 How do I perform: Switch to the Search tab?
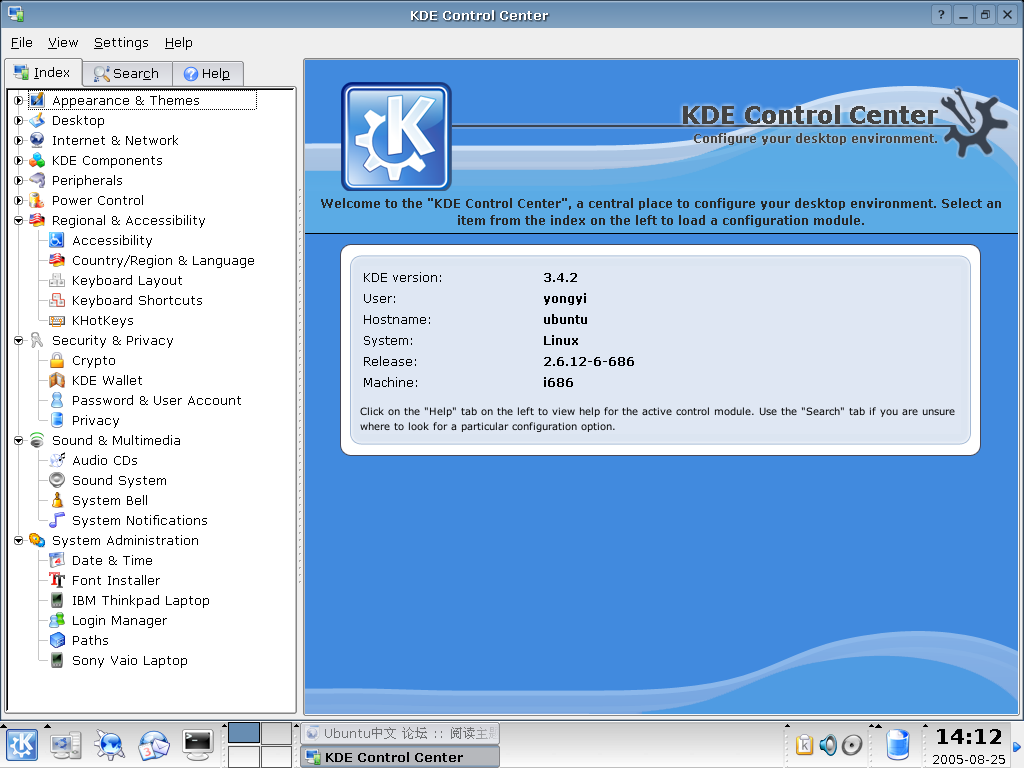point(127,74)
